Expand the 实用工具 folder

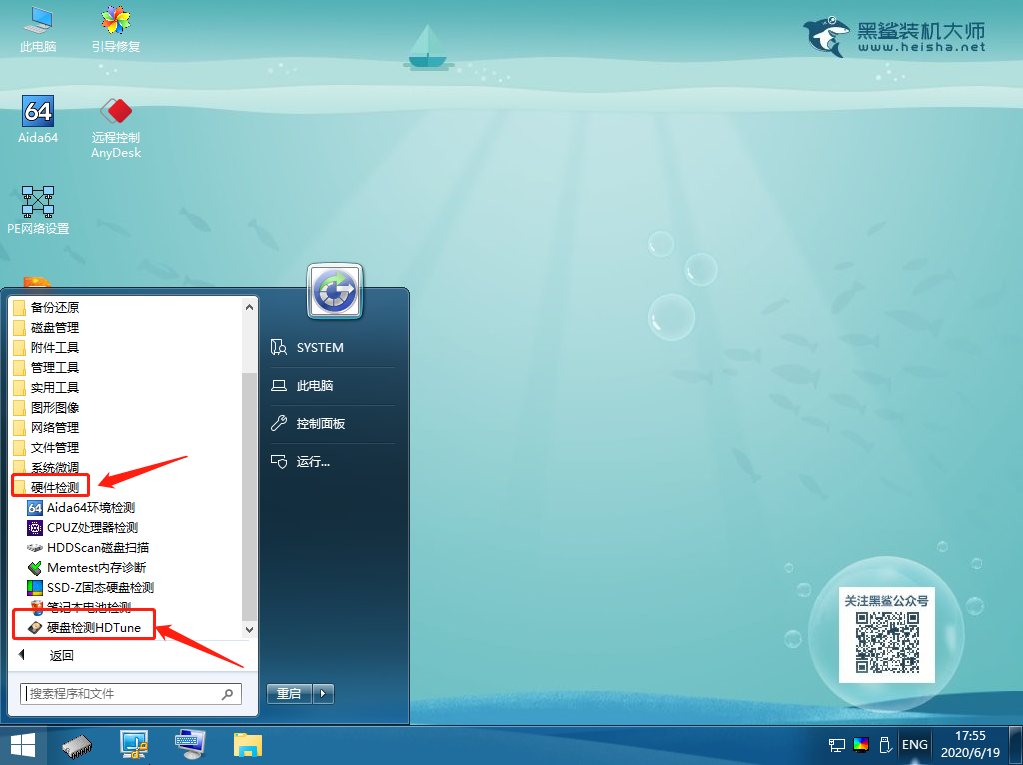click(46, 387)
